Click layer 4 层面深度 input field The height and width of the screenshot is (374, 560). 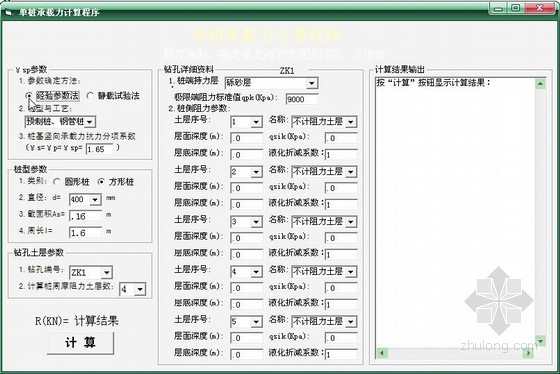coord(246,288)
